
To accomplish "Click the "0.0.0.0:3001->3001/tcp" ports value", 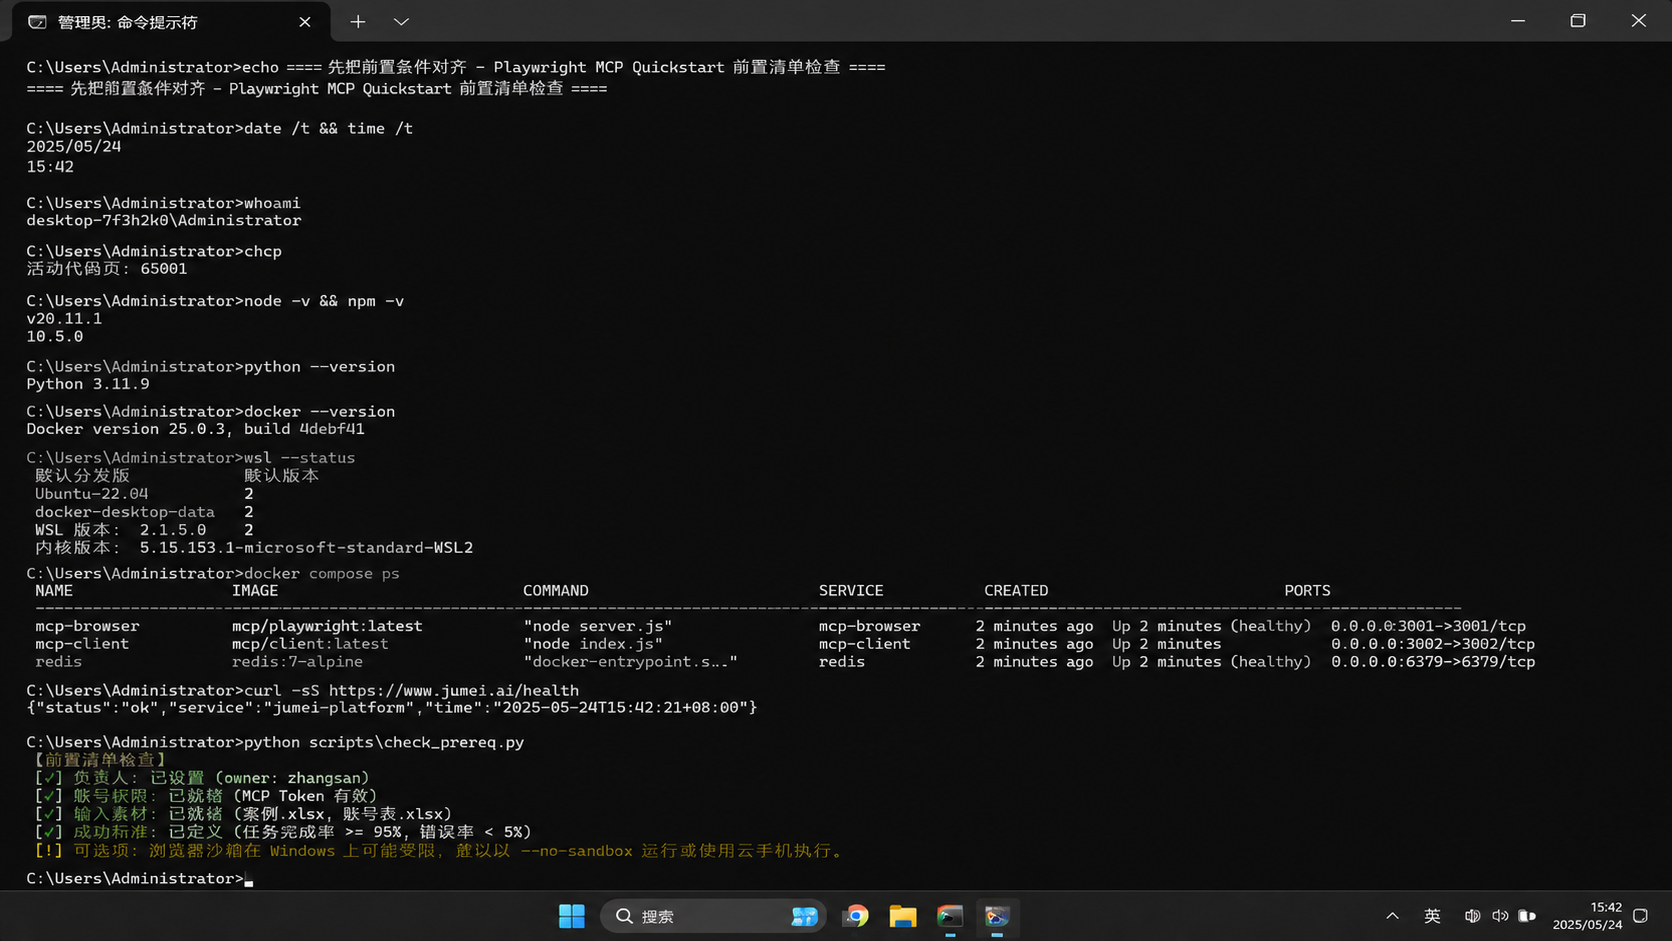I will (x=1428, y=626).
